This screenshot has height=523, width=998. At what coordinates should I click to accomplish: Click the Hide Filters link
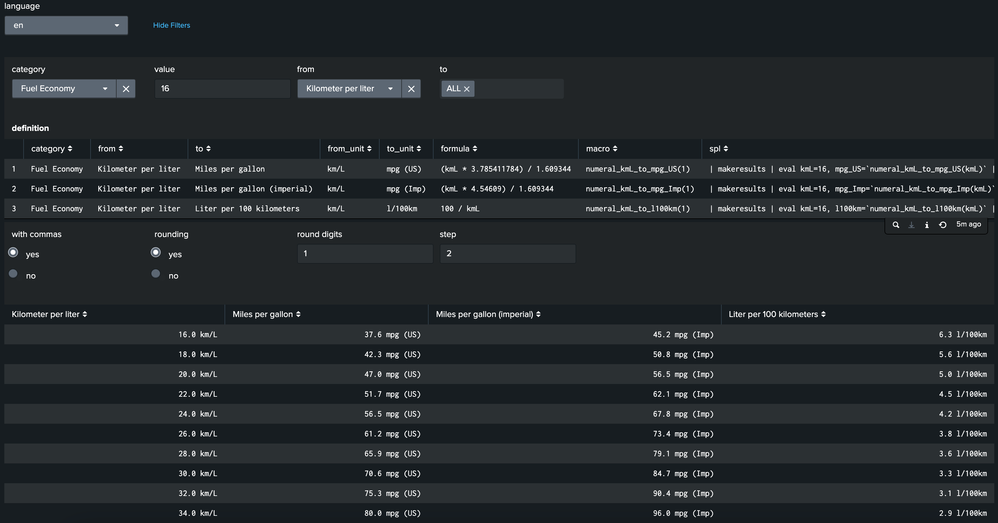(171, 25)
